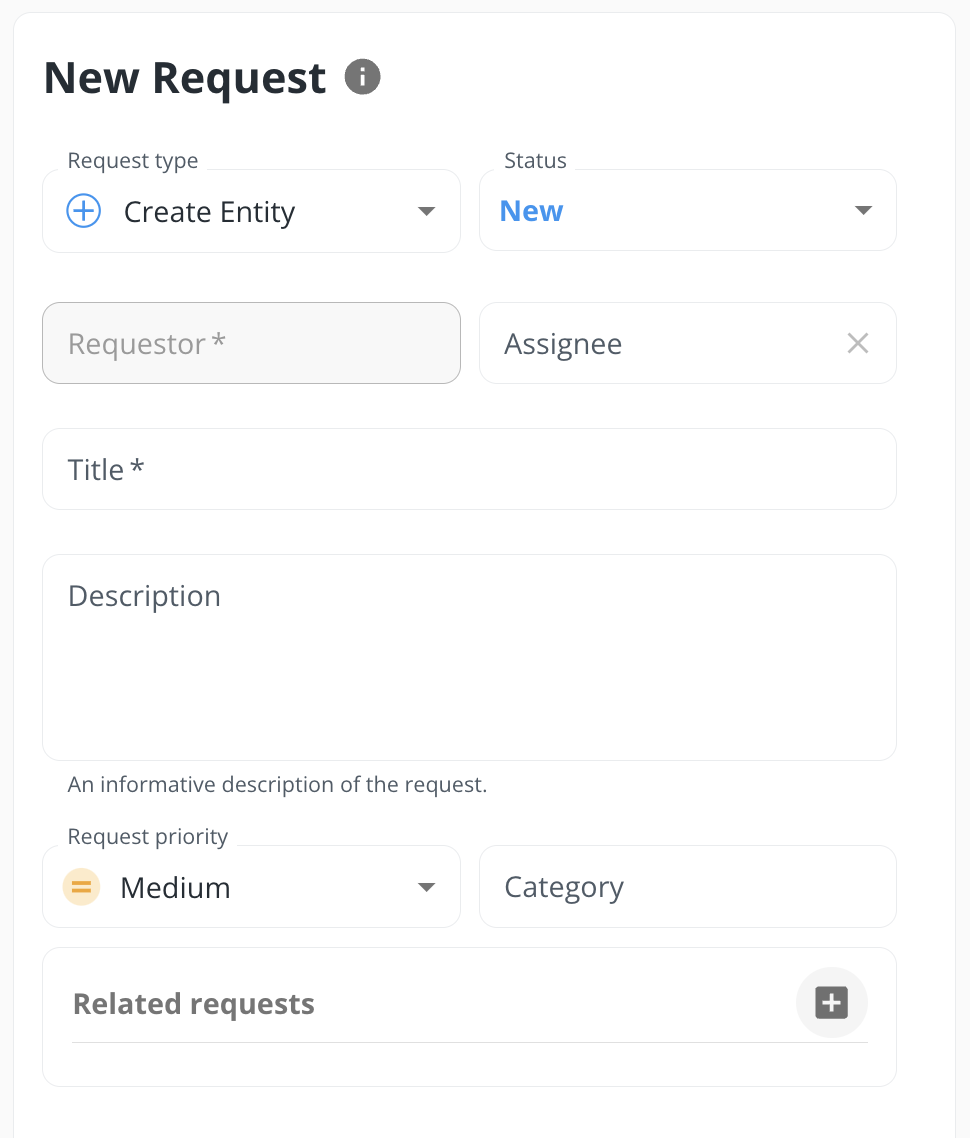Expand Request type using its dropdown arrow

pos(426,211)
